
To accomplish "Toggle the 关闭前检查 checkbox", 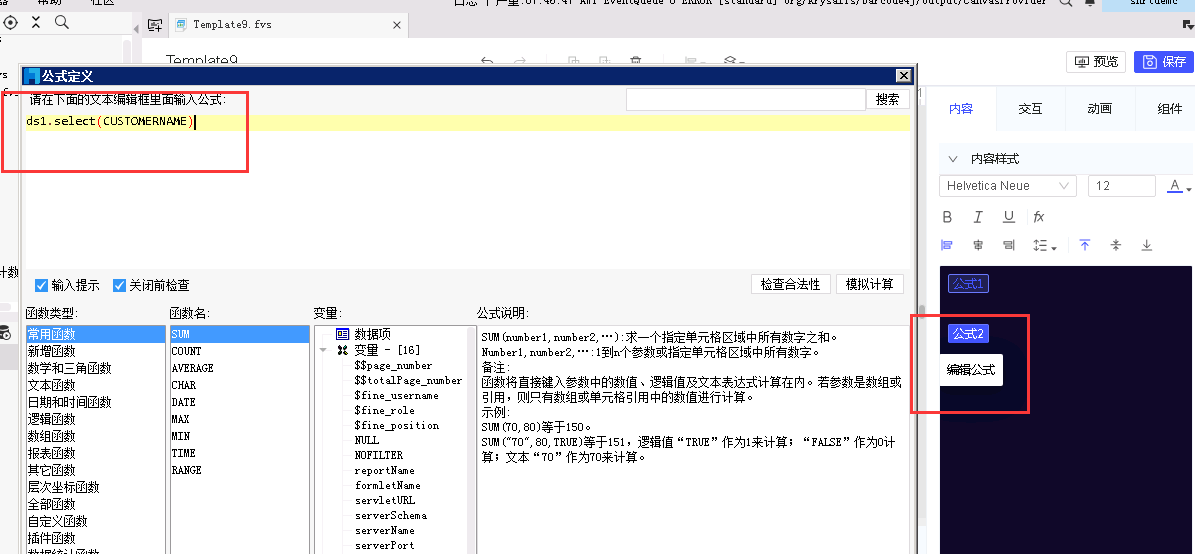I will click(119, 286).
